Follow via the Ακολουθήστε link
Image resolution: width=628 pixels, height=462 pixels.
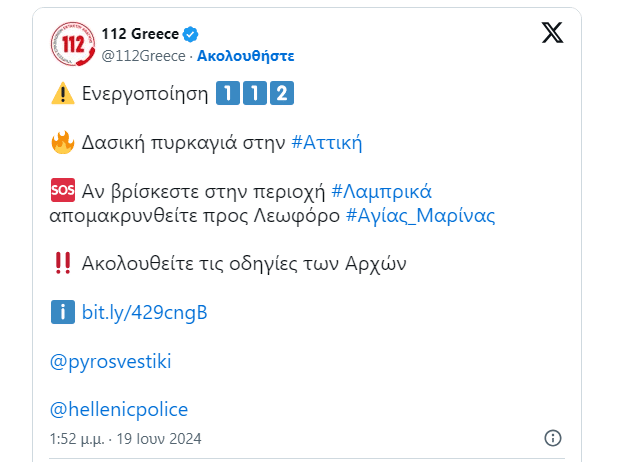click(x=246, y=56)
